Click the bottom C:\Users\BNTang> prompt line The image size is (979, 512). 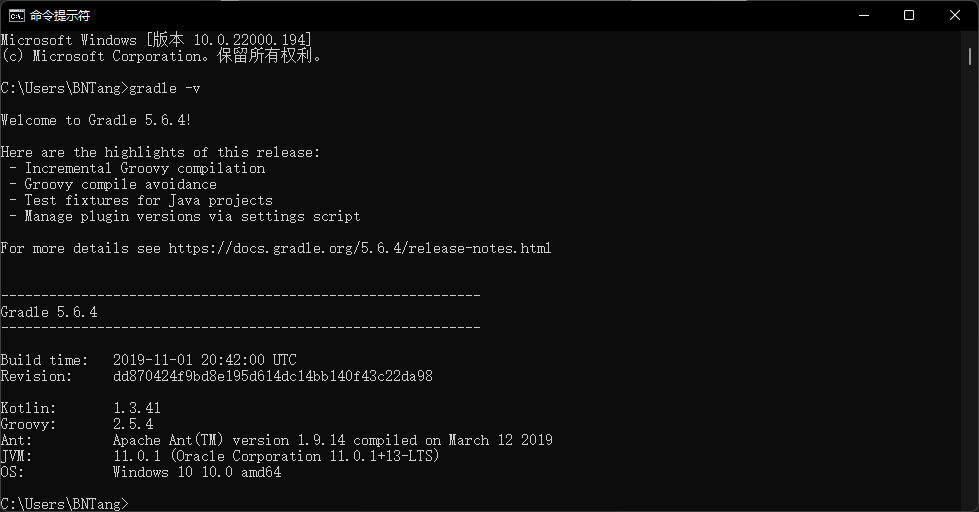(64, 504)
